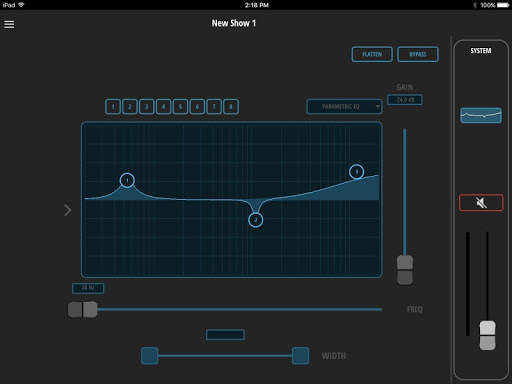Click the Wi-Fi status icon

click(21, 5)
